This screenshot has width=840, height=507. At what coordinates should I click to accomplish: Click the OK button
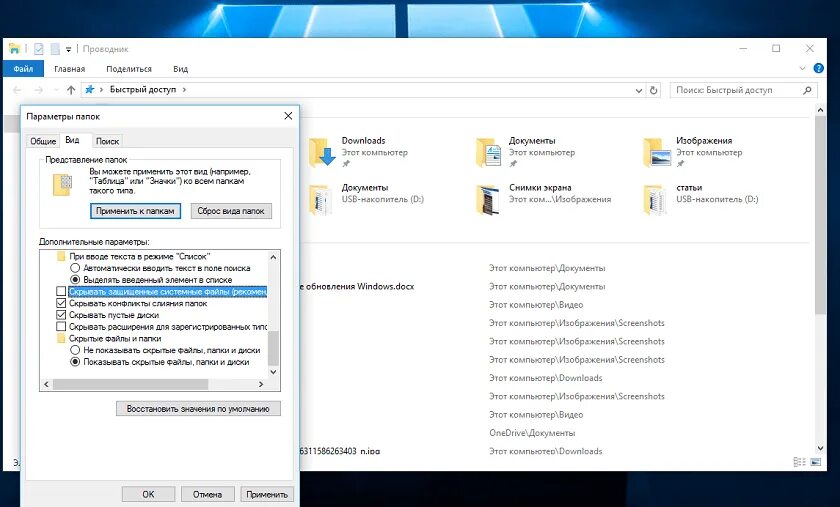(x=148, y=494)
